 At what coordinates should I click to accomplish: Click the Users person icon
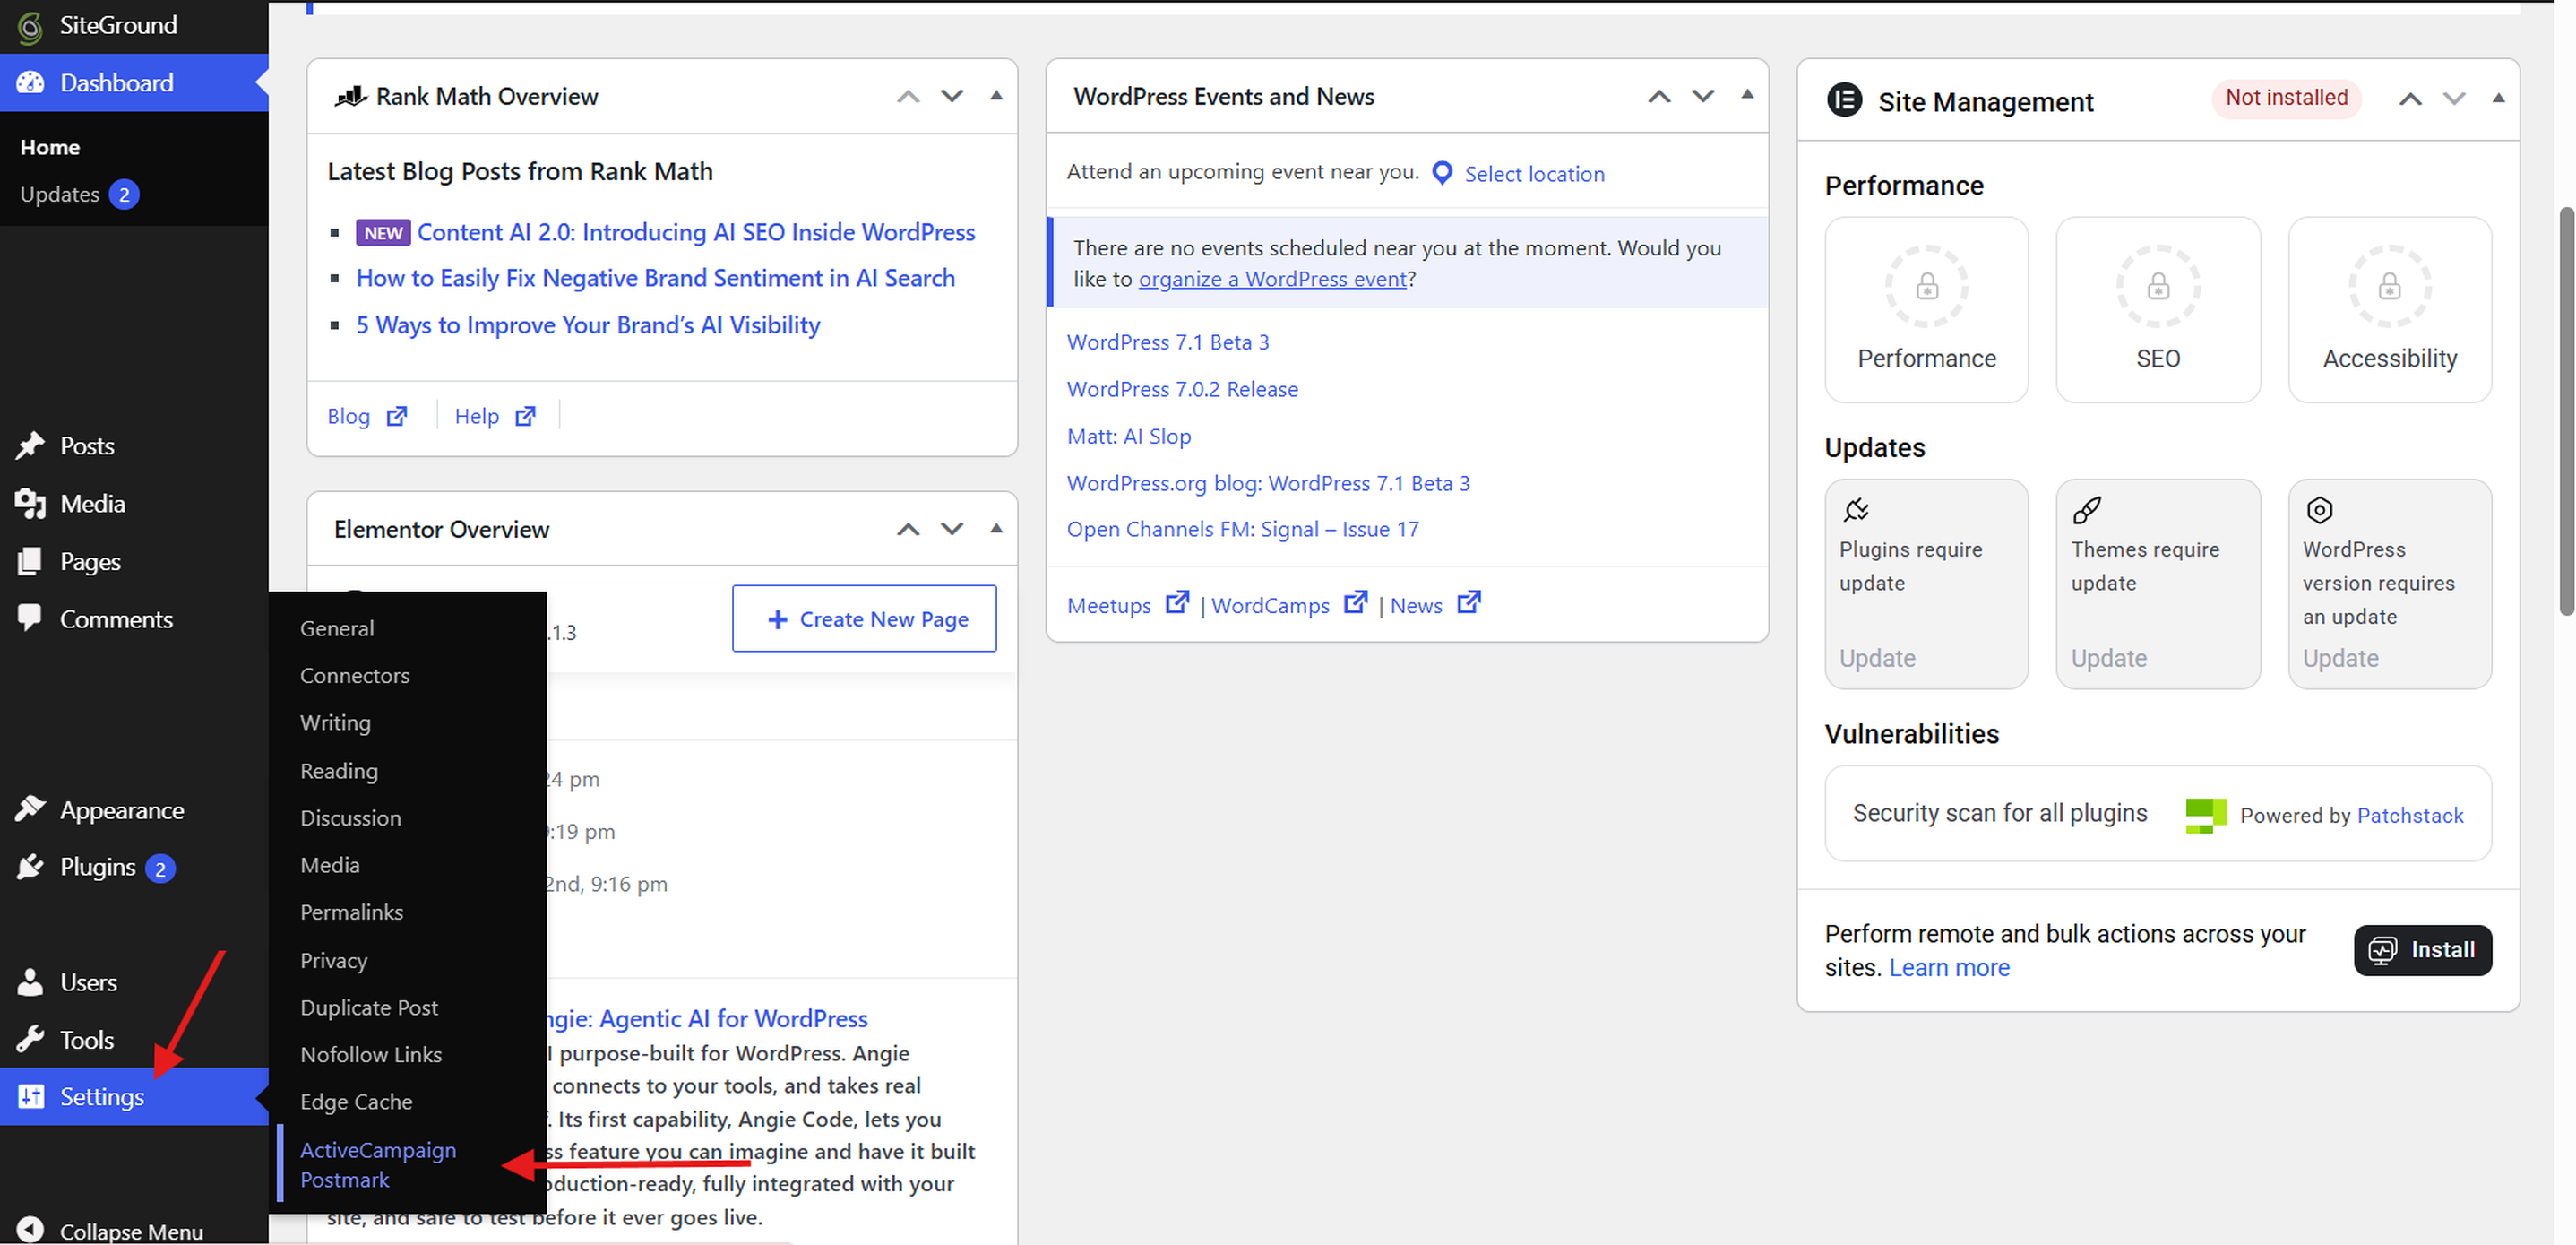tap(30, 983)
